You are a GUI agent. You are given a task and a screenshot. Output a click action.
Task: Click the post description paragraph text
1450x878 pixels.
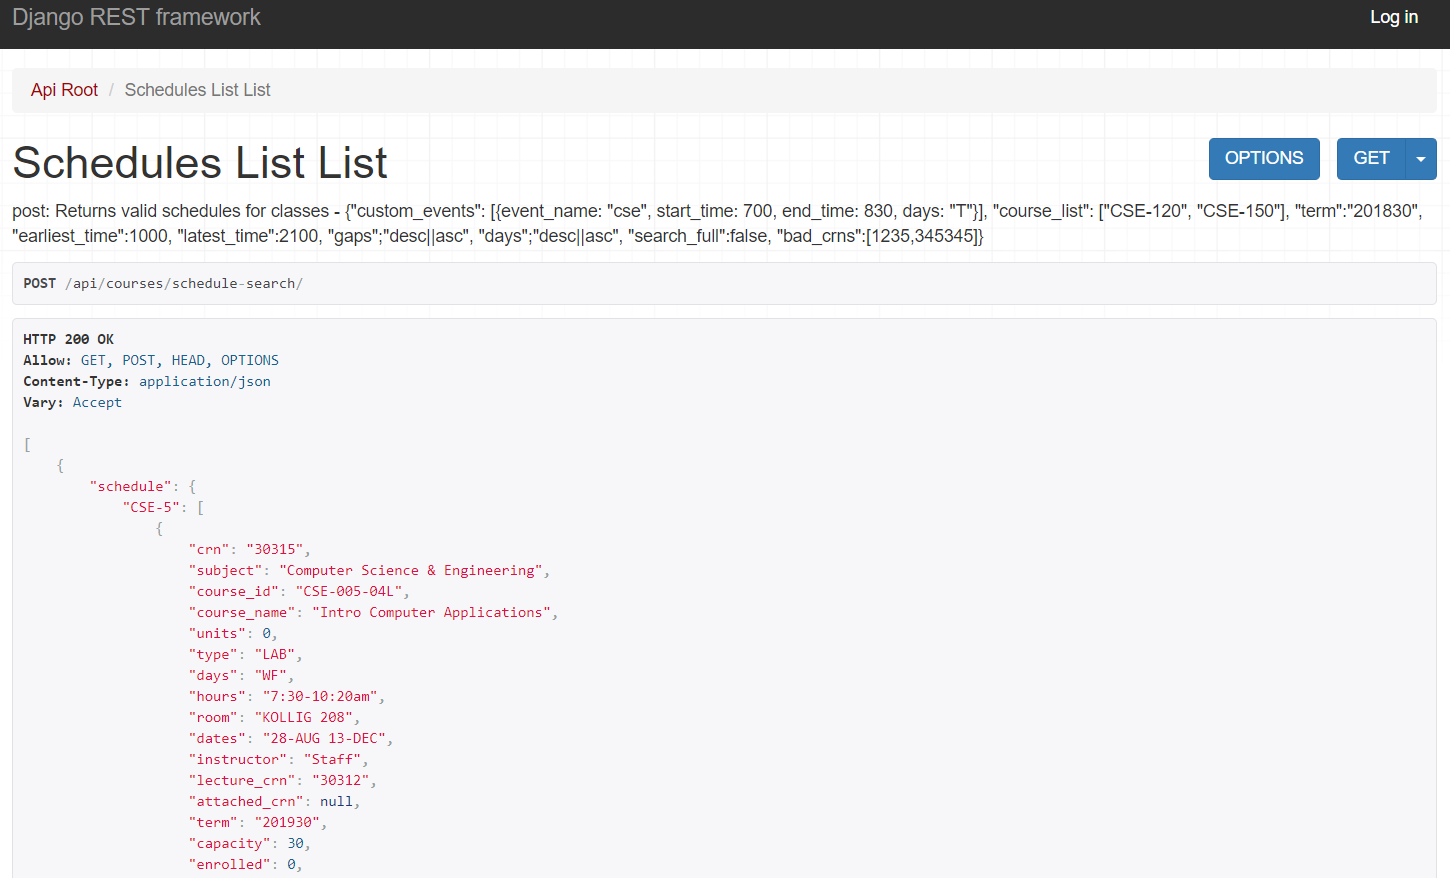pos(718,224)
